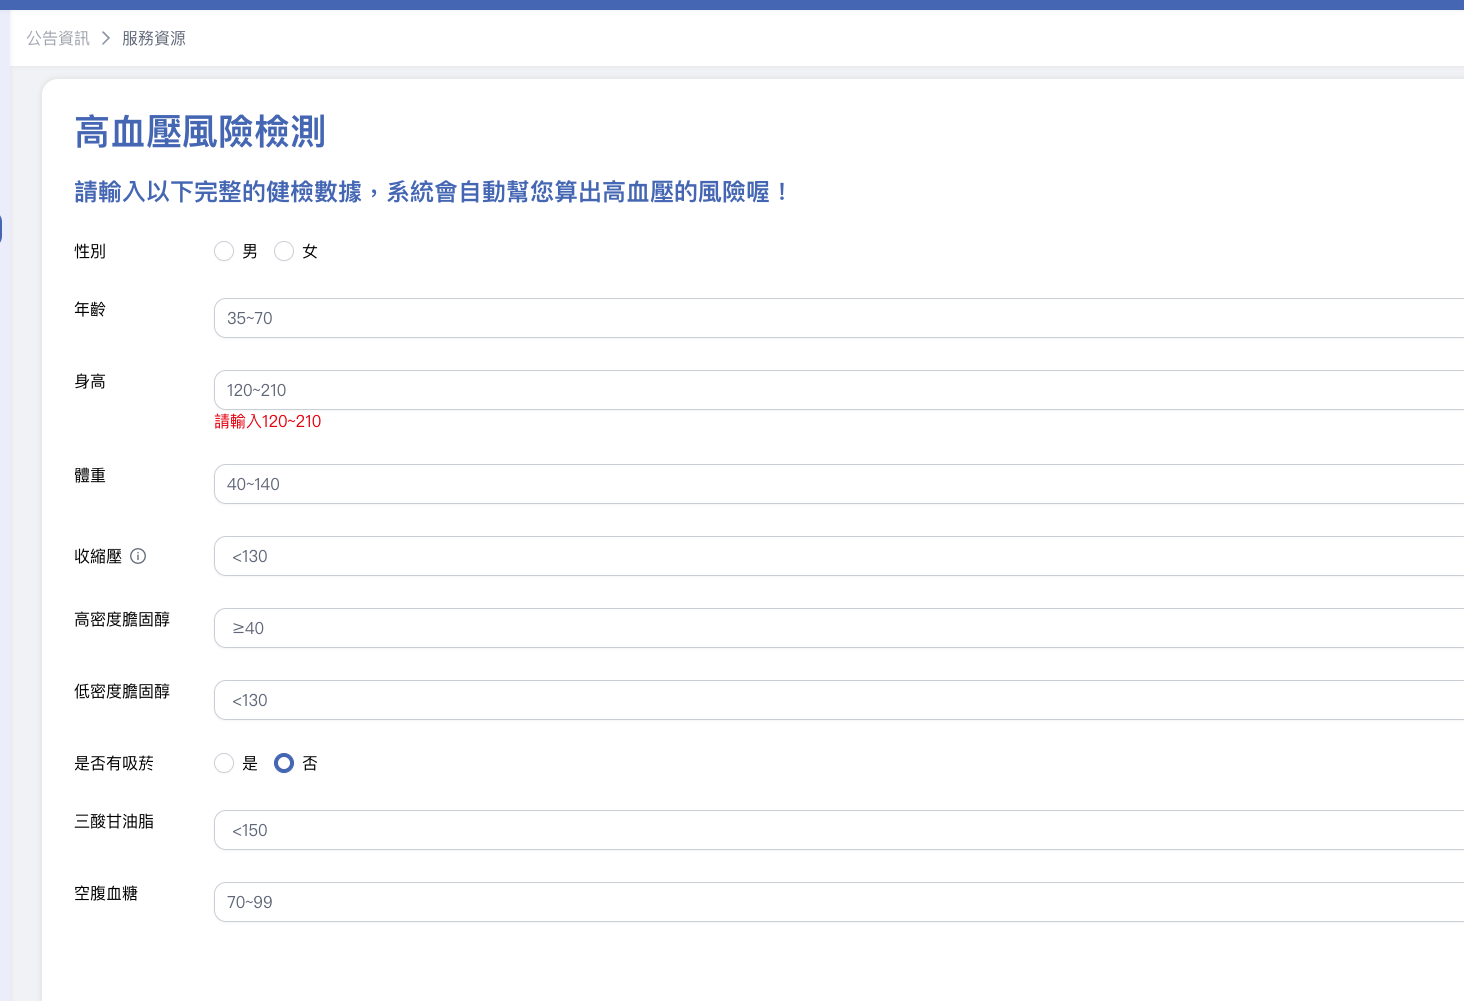The width and height of the screenshot is (1464, 1001).
Task: Select 女 for 性別
Action: tap(284, 251)
